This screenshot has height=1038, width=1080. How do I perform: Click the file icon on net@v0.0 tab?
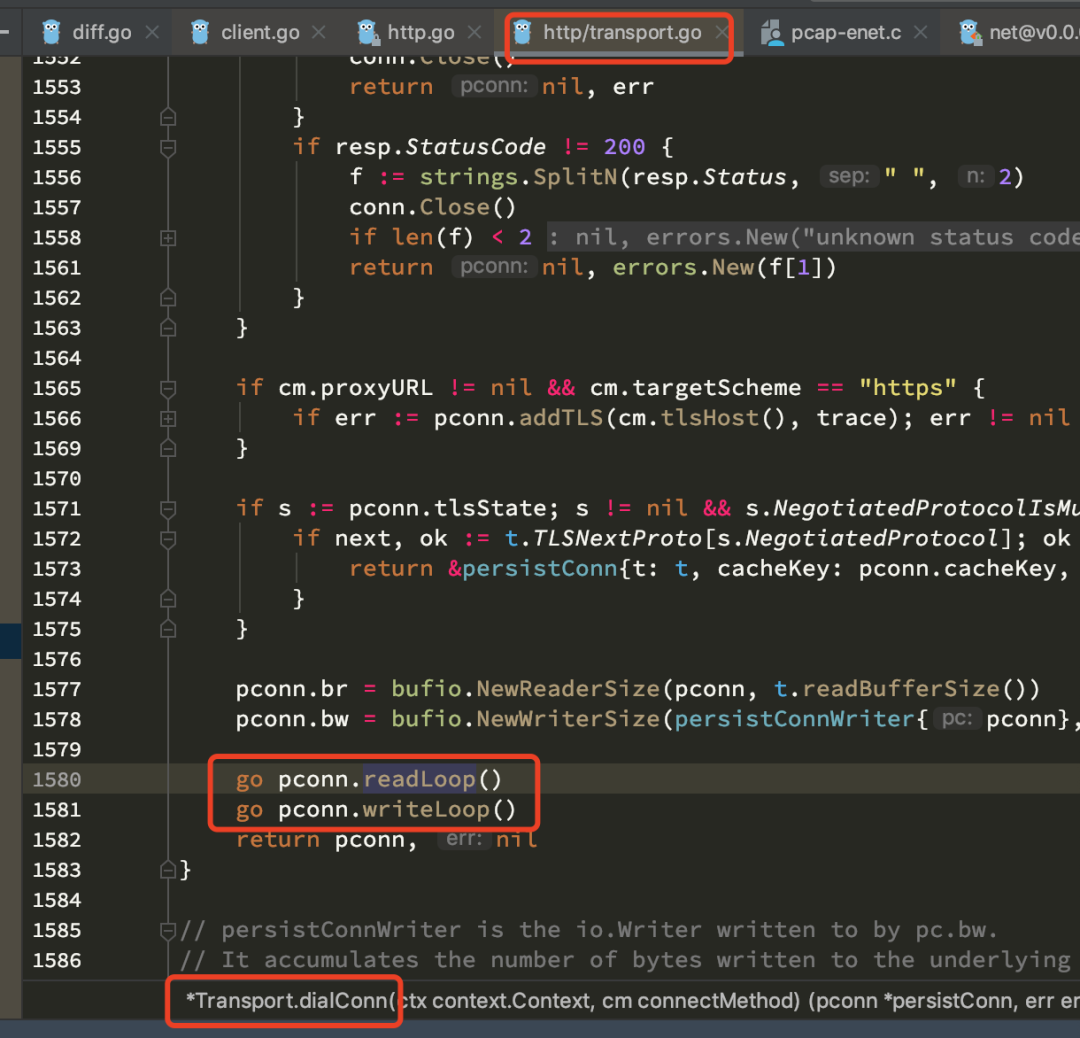[x=970, y=32]
